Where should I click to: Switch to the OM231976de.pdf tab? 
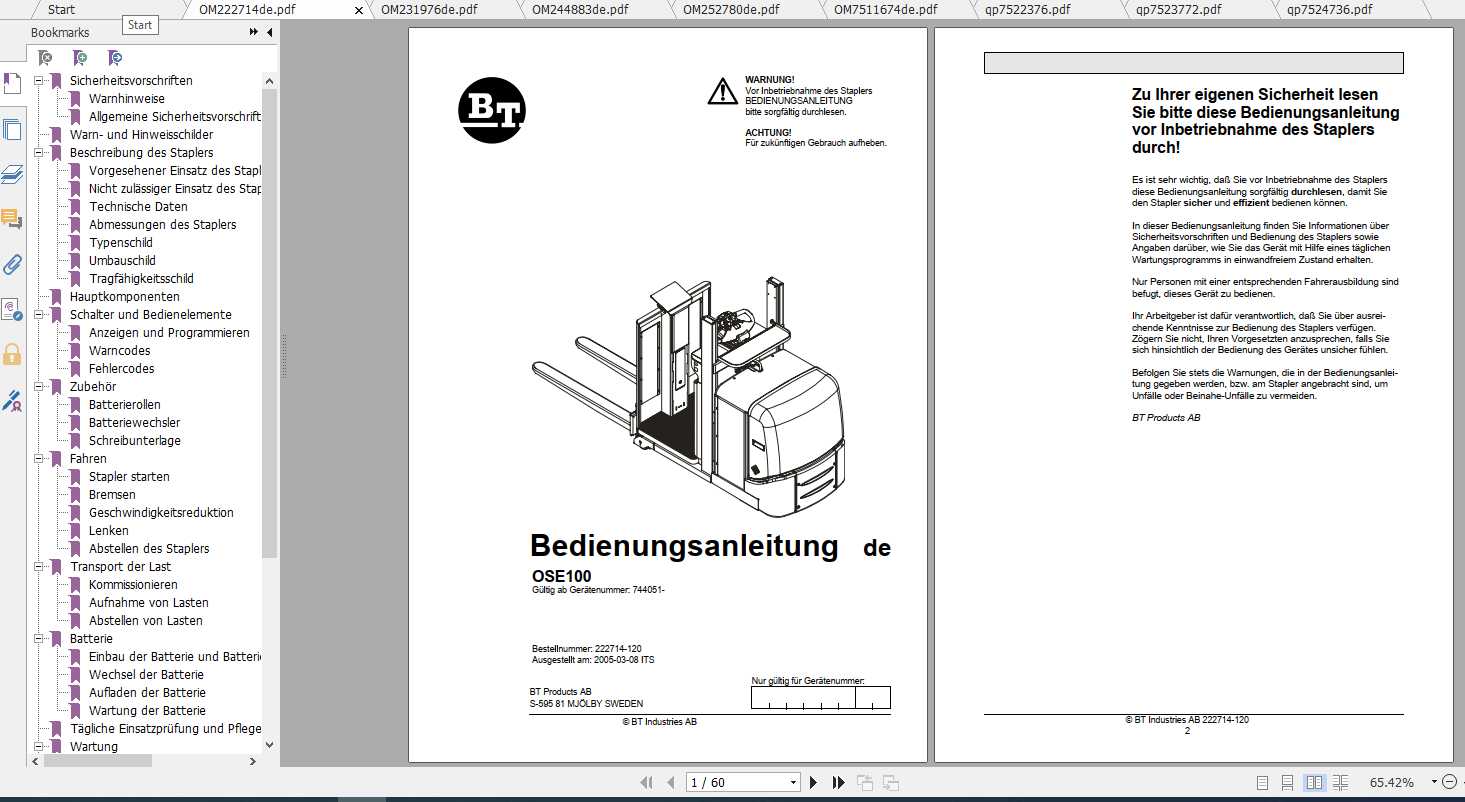427,10
